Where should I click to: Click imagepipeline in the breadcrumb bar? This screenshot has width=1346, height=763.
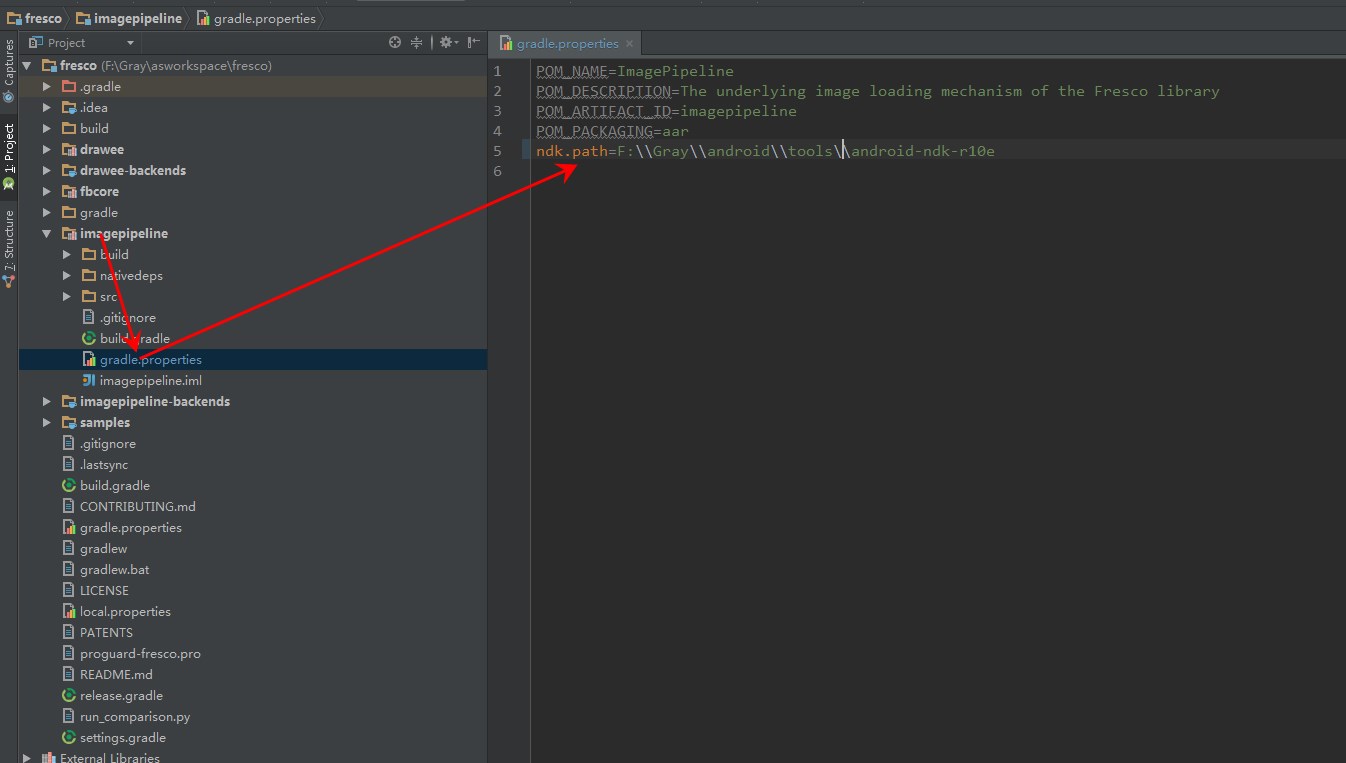click(129, 18)
